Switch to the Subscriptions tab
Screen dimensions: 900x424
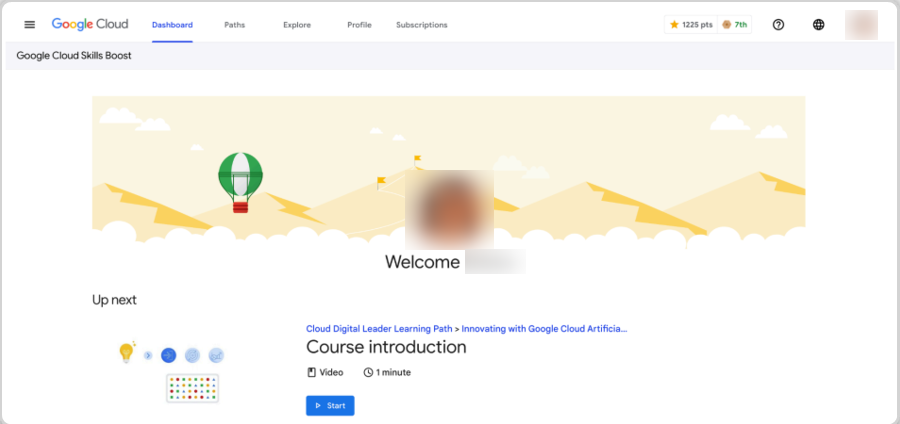pos(422,25)
